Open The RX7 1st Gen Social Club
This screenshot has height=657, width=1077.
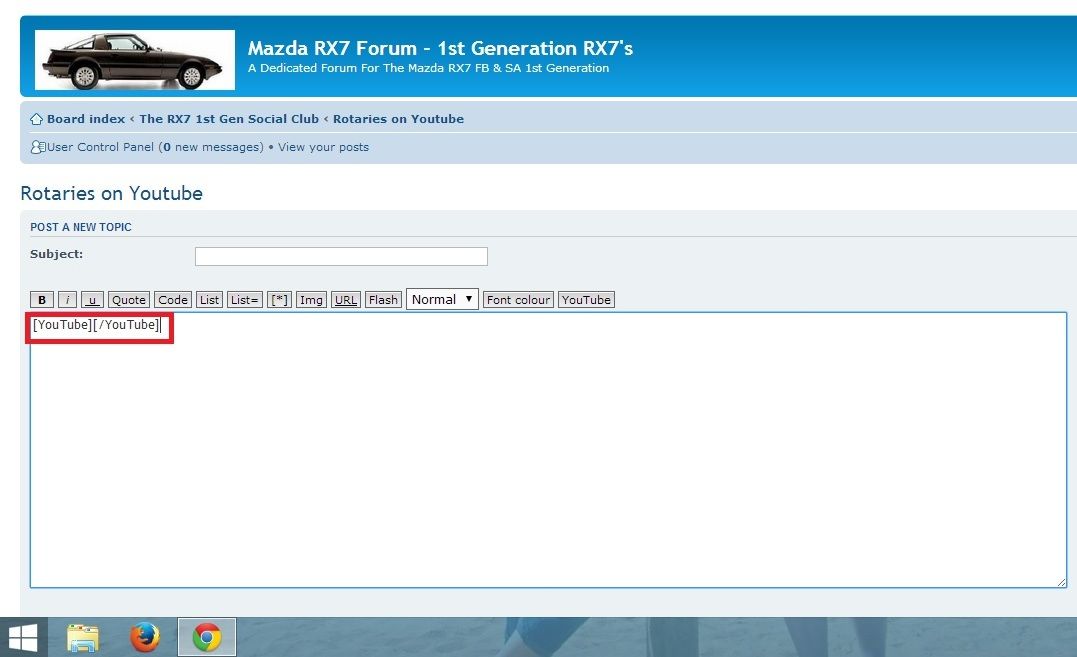[x=229, y=119]
